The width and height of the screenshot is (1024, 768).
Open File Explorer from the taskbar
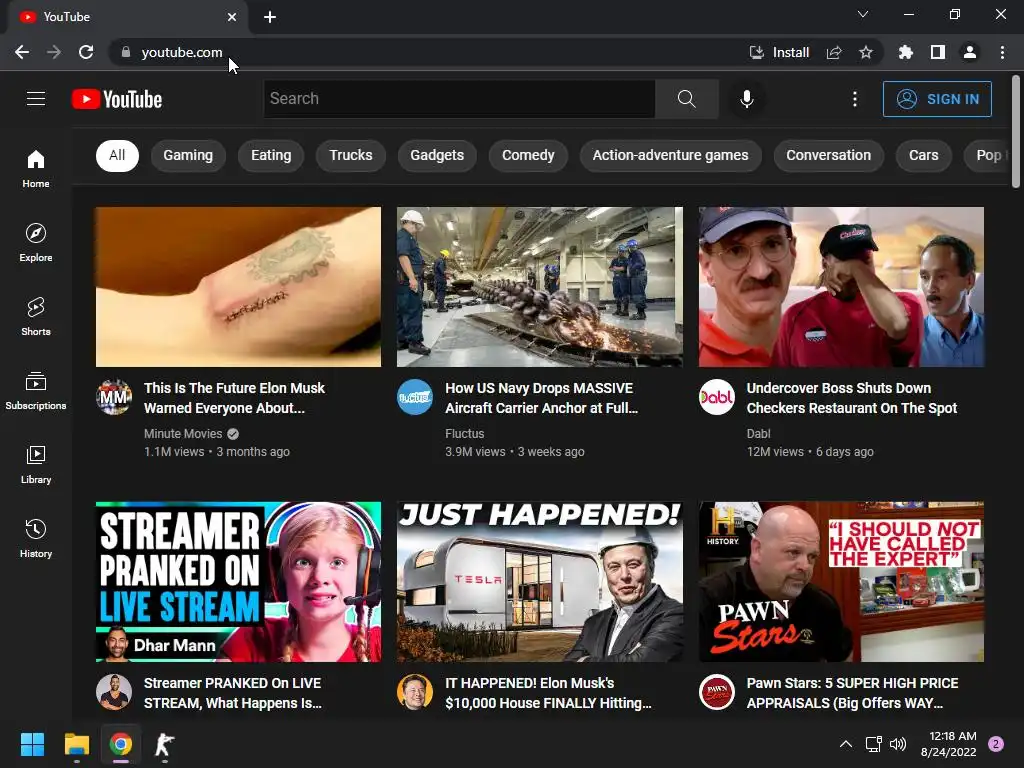click(x=76, y=744)
